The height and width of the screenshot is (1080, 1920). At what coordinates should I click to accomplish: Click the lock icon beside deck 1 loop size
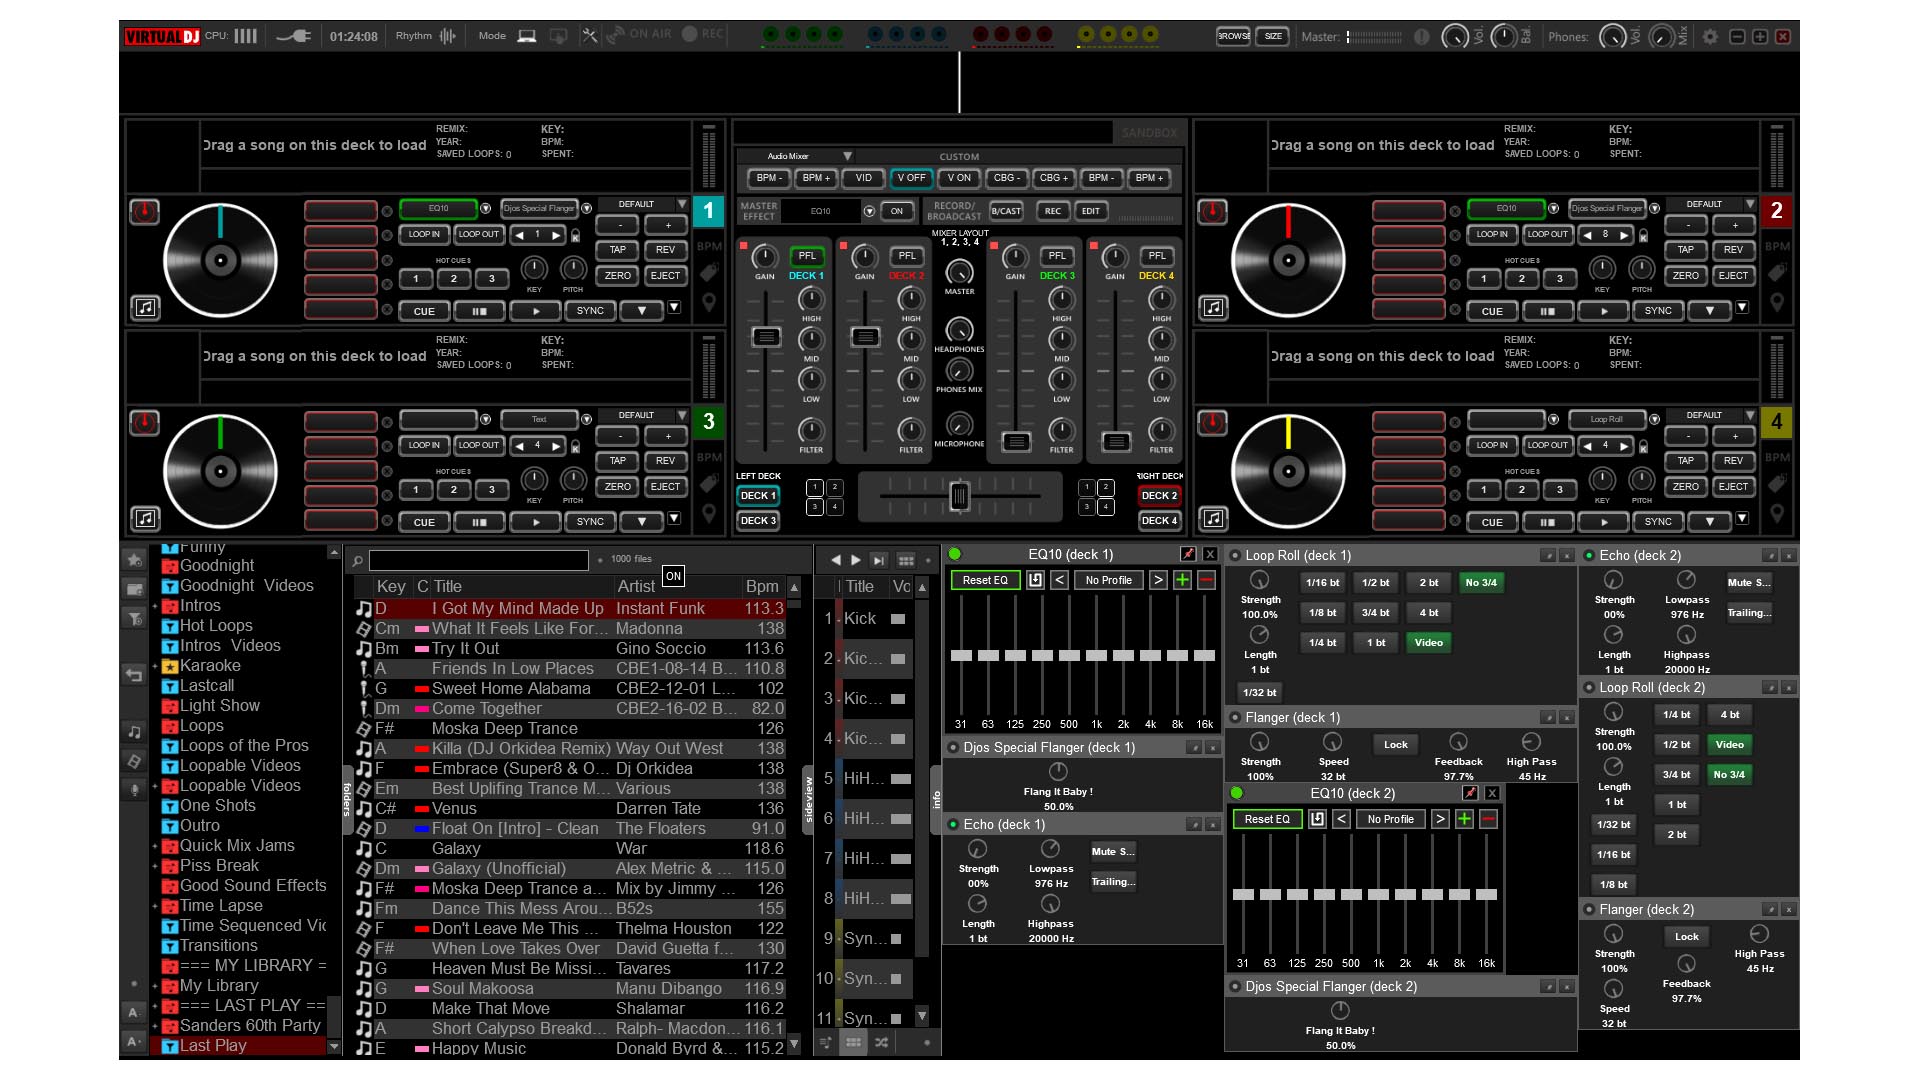(x=575, y=236)
